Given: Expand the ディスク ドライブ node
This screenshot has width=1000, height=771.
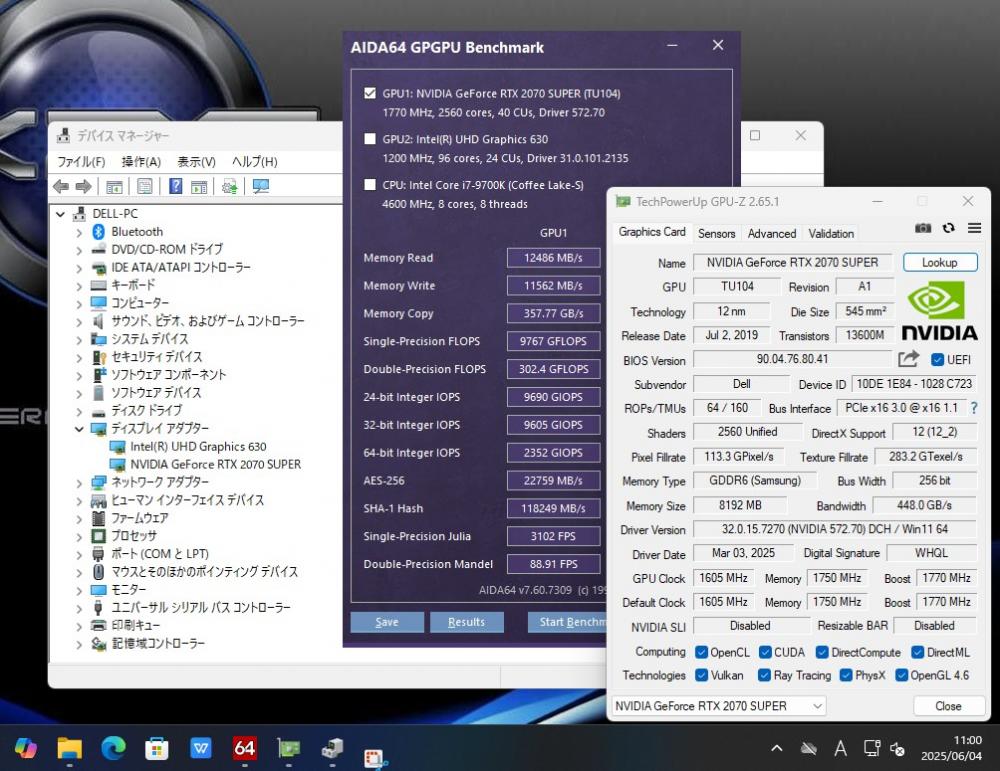Looking at the screenshot, I should (x=79, y=411).
